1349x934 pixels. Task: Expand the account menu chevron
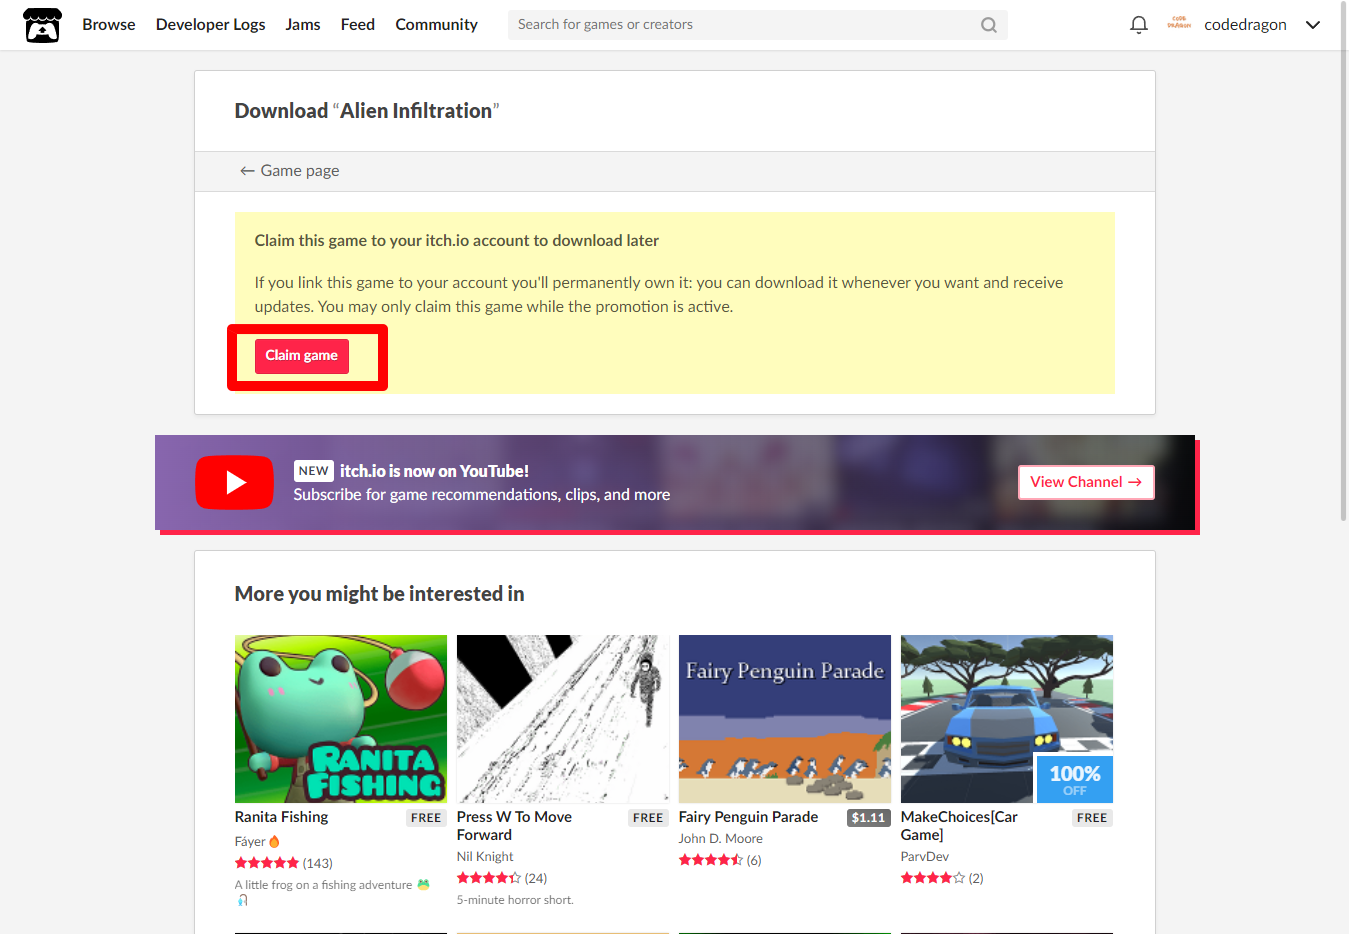[x=1313, y=25]
